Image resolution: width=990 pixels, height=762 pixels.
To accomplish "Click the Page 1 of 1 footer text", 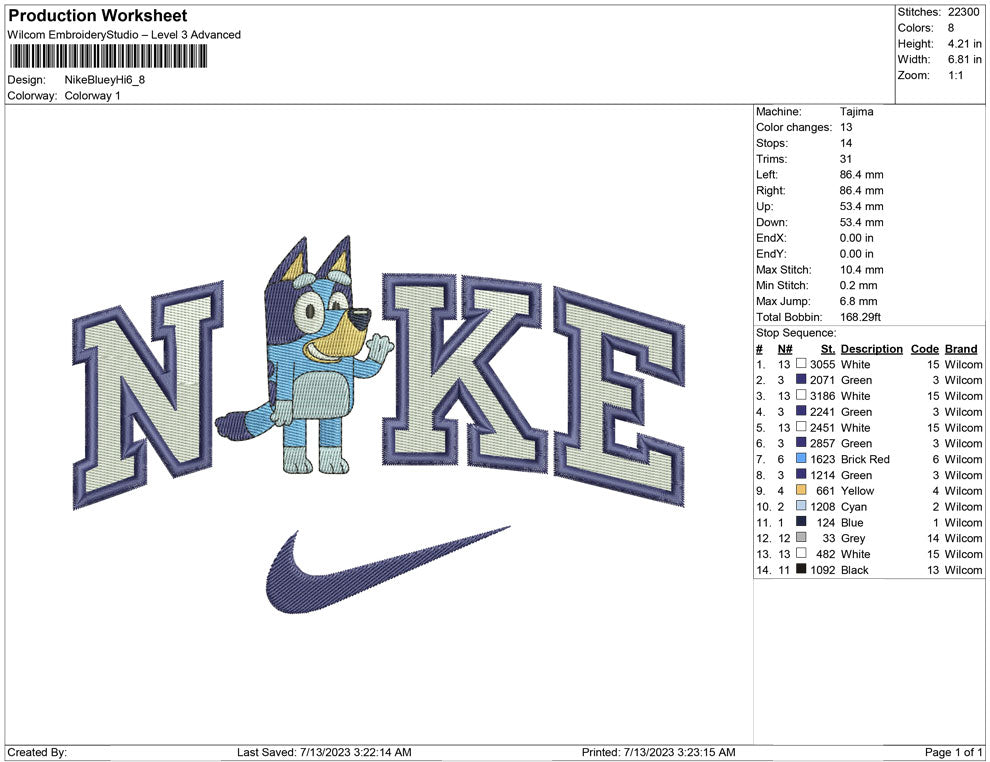I will (953, 752).
